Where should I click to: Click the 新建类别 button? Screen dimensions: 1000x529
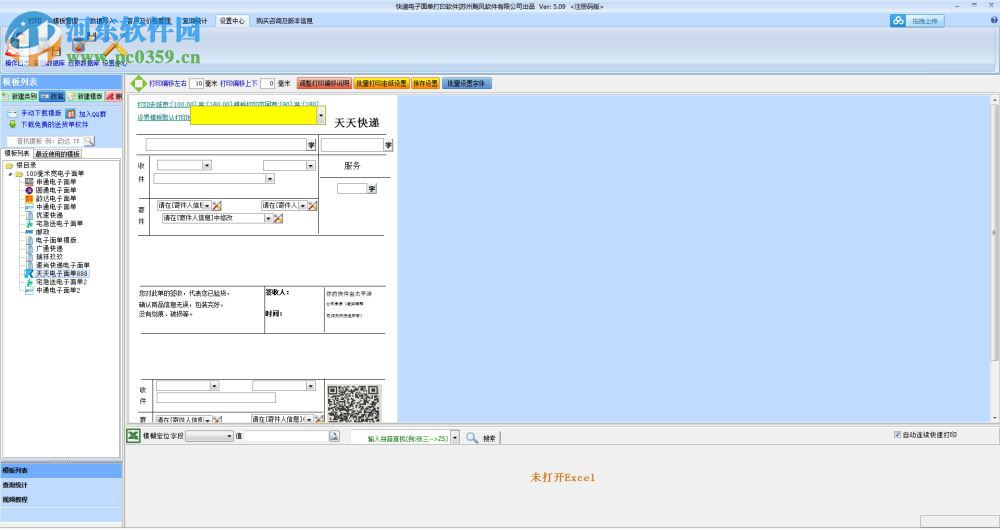tap(20, 96)
